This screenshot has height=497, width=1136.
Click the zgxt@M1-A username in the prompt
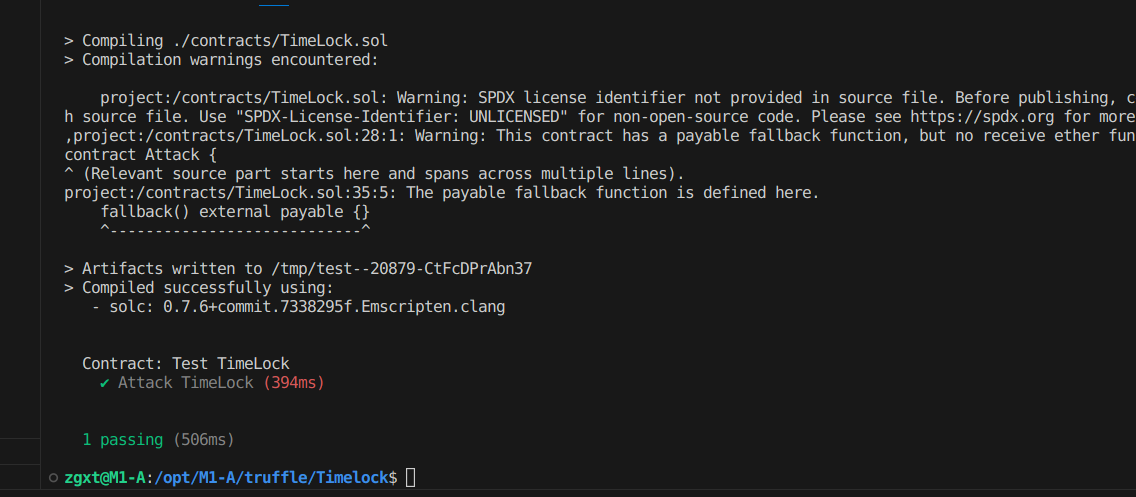click(104, 477)
